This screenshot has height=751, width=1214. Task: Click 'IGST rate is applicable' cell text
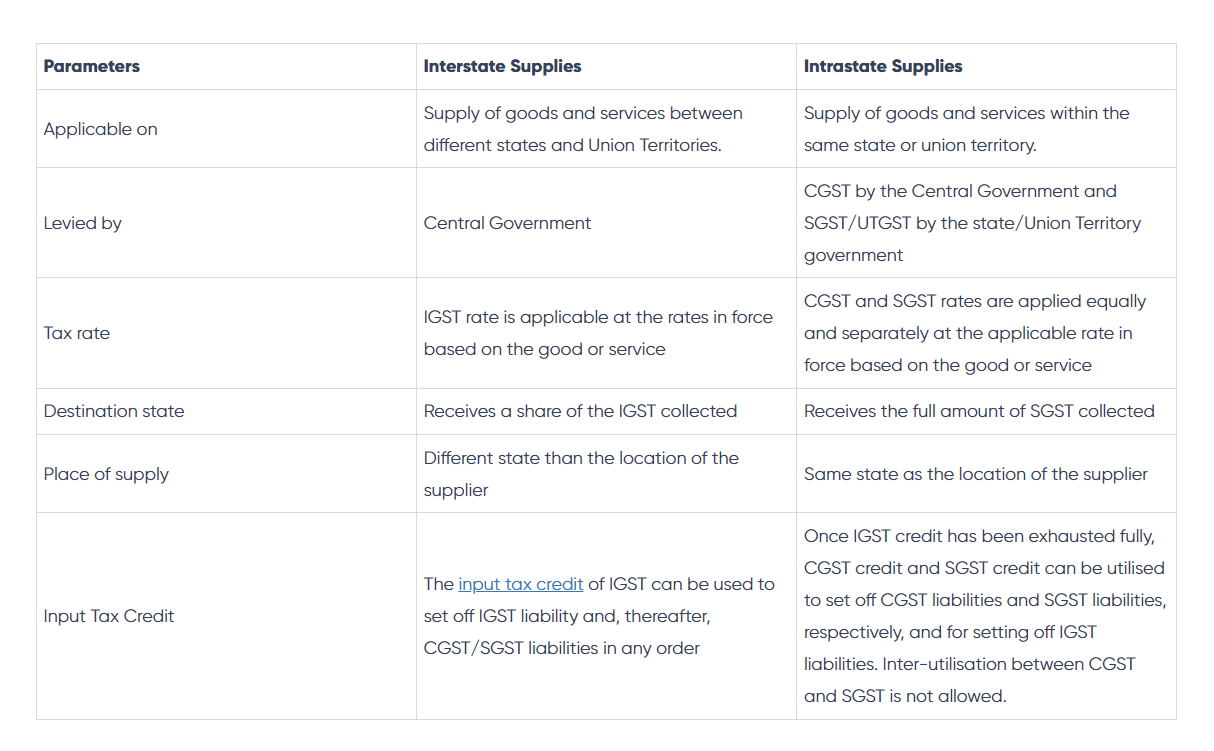tap(597, 333)
